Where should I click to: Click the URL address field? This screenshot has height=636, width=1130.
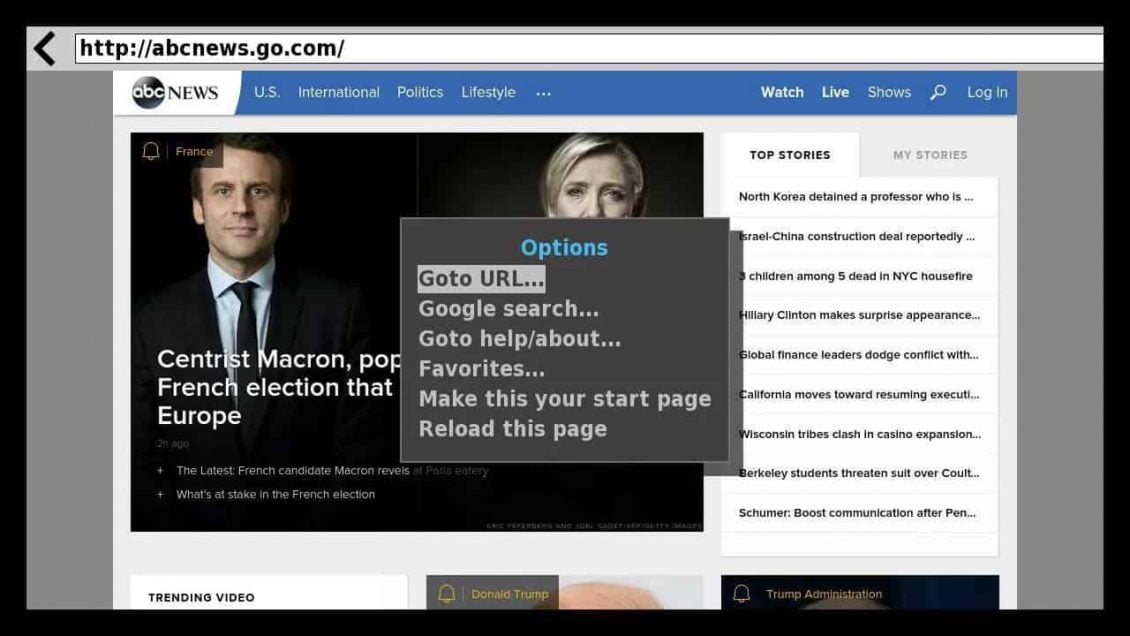[x=589, y=48]
